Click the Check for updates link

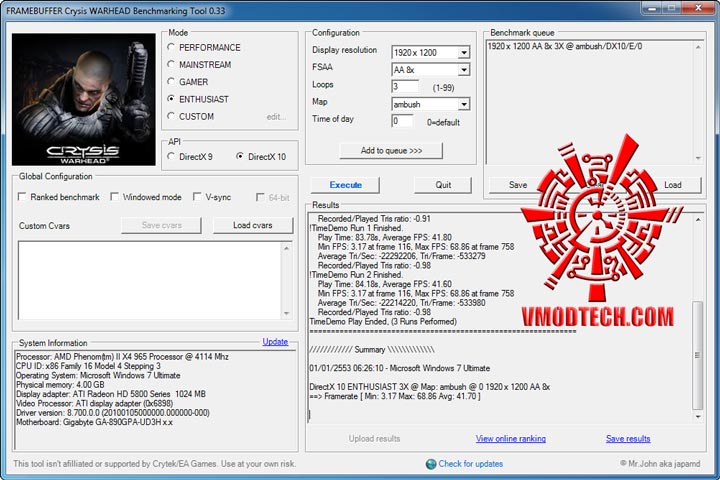point(471,464)
